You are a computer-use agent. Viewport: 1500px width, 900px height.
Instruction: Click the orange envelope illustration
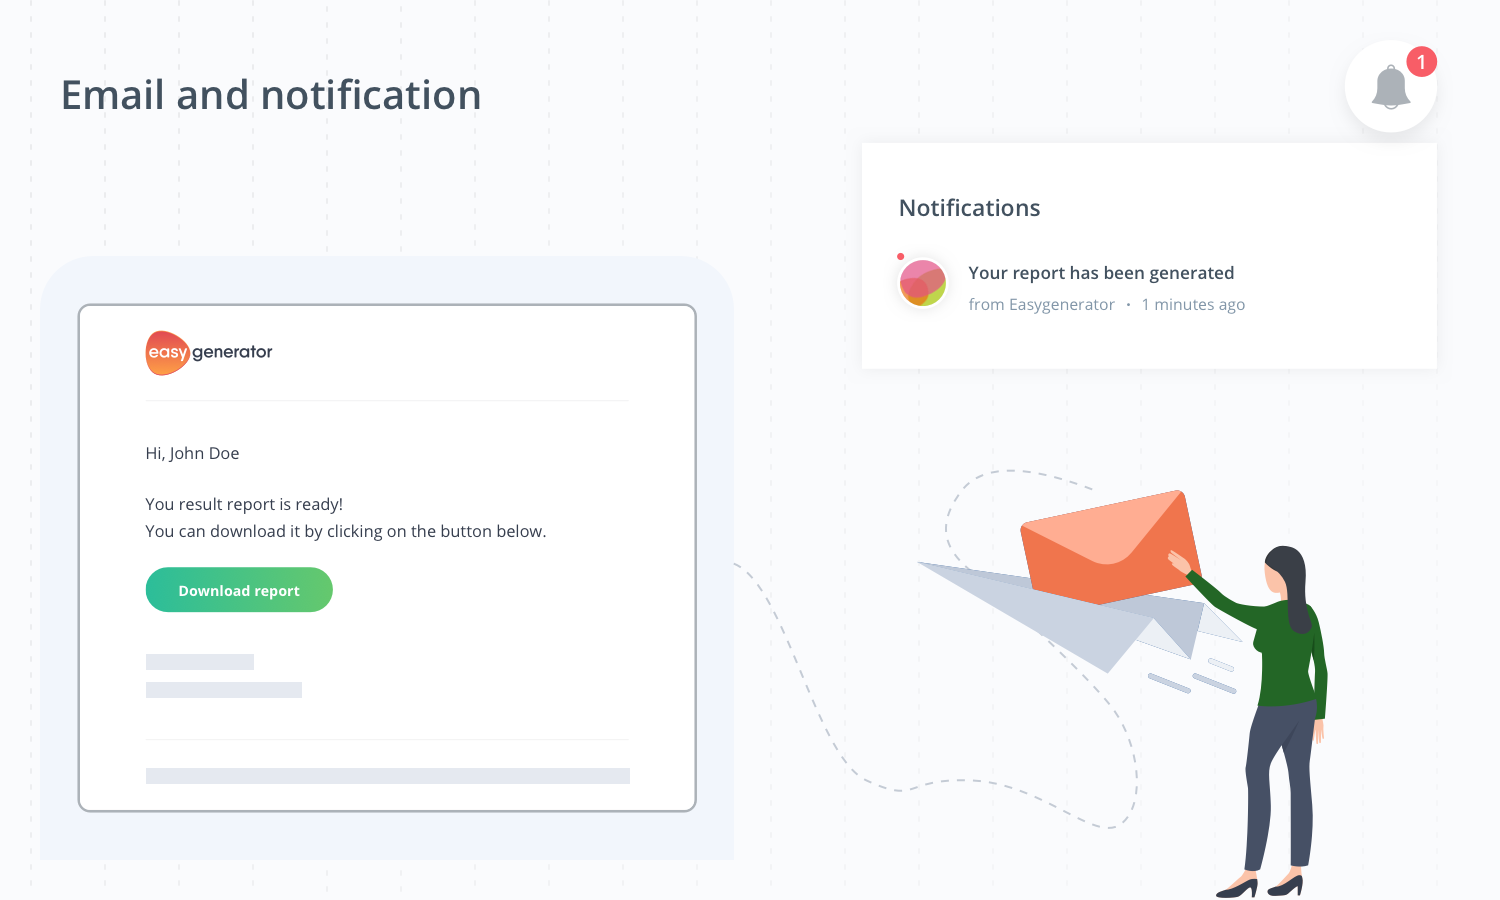[1110, 546]
